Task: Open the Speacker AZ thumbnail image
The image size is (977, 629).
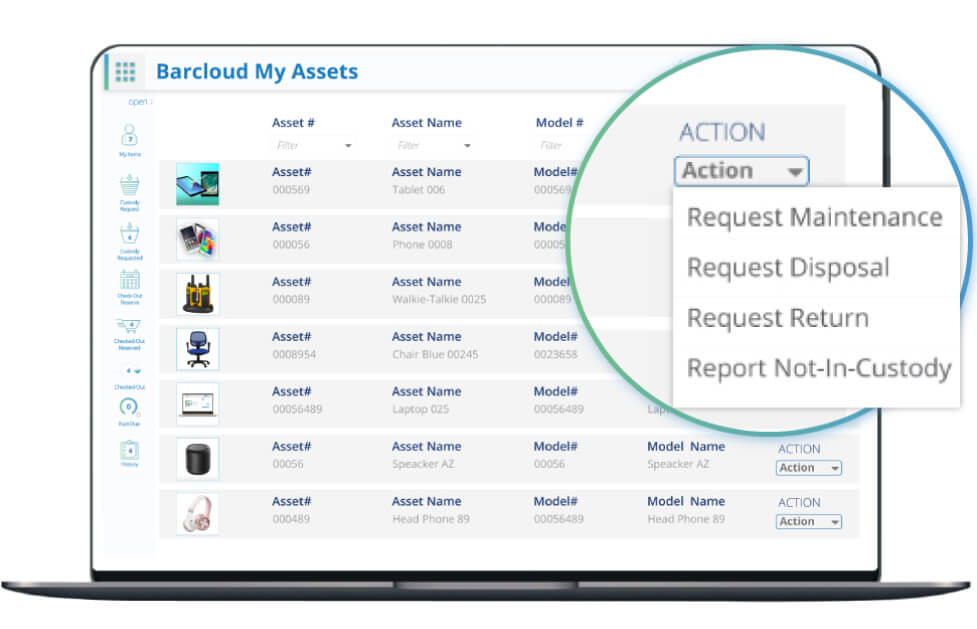Action: tap(198, 459)
